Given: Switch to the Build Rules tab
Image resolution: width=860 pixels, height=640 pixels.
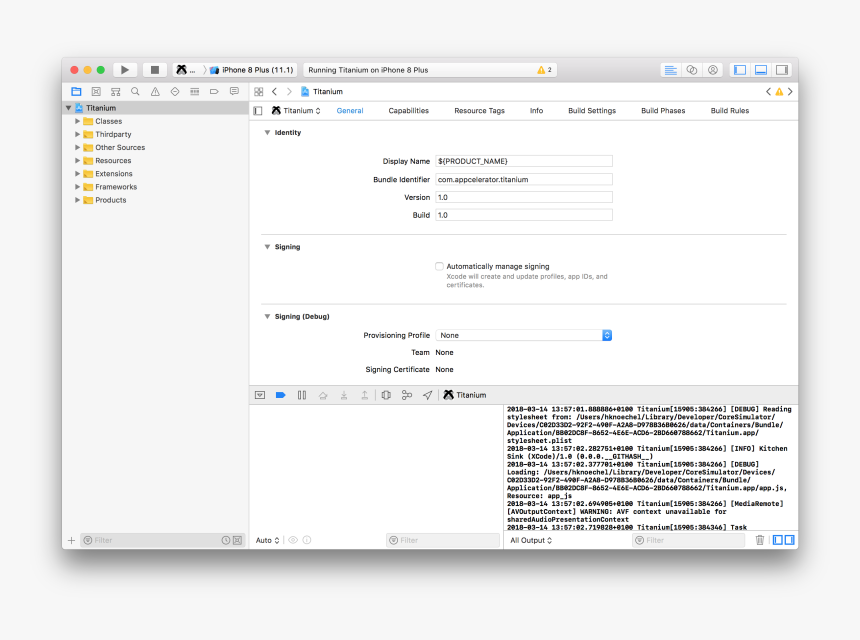Looking at the screenshot, I should (x=729, y=111).
